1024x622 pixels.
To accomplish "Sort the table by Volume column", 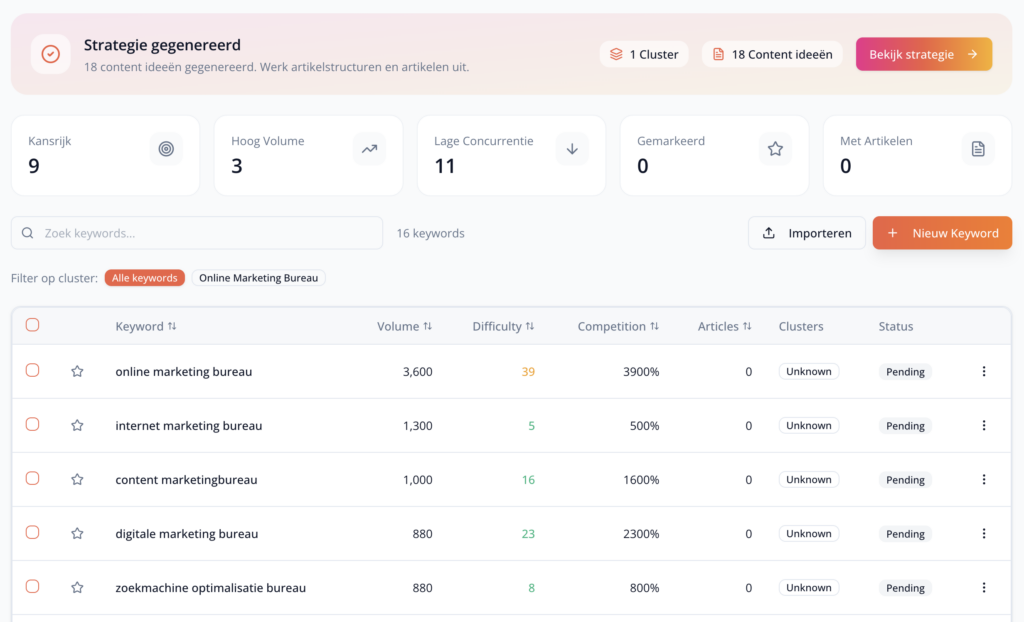I will coord(404,326).
